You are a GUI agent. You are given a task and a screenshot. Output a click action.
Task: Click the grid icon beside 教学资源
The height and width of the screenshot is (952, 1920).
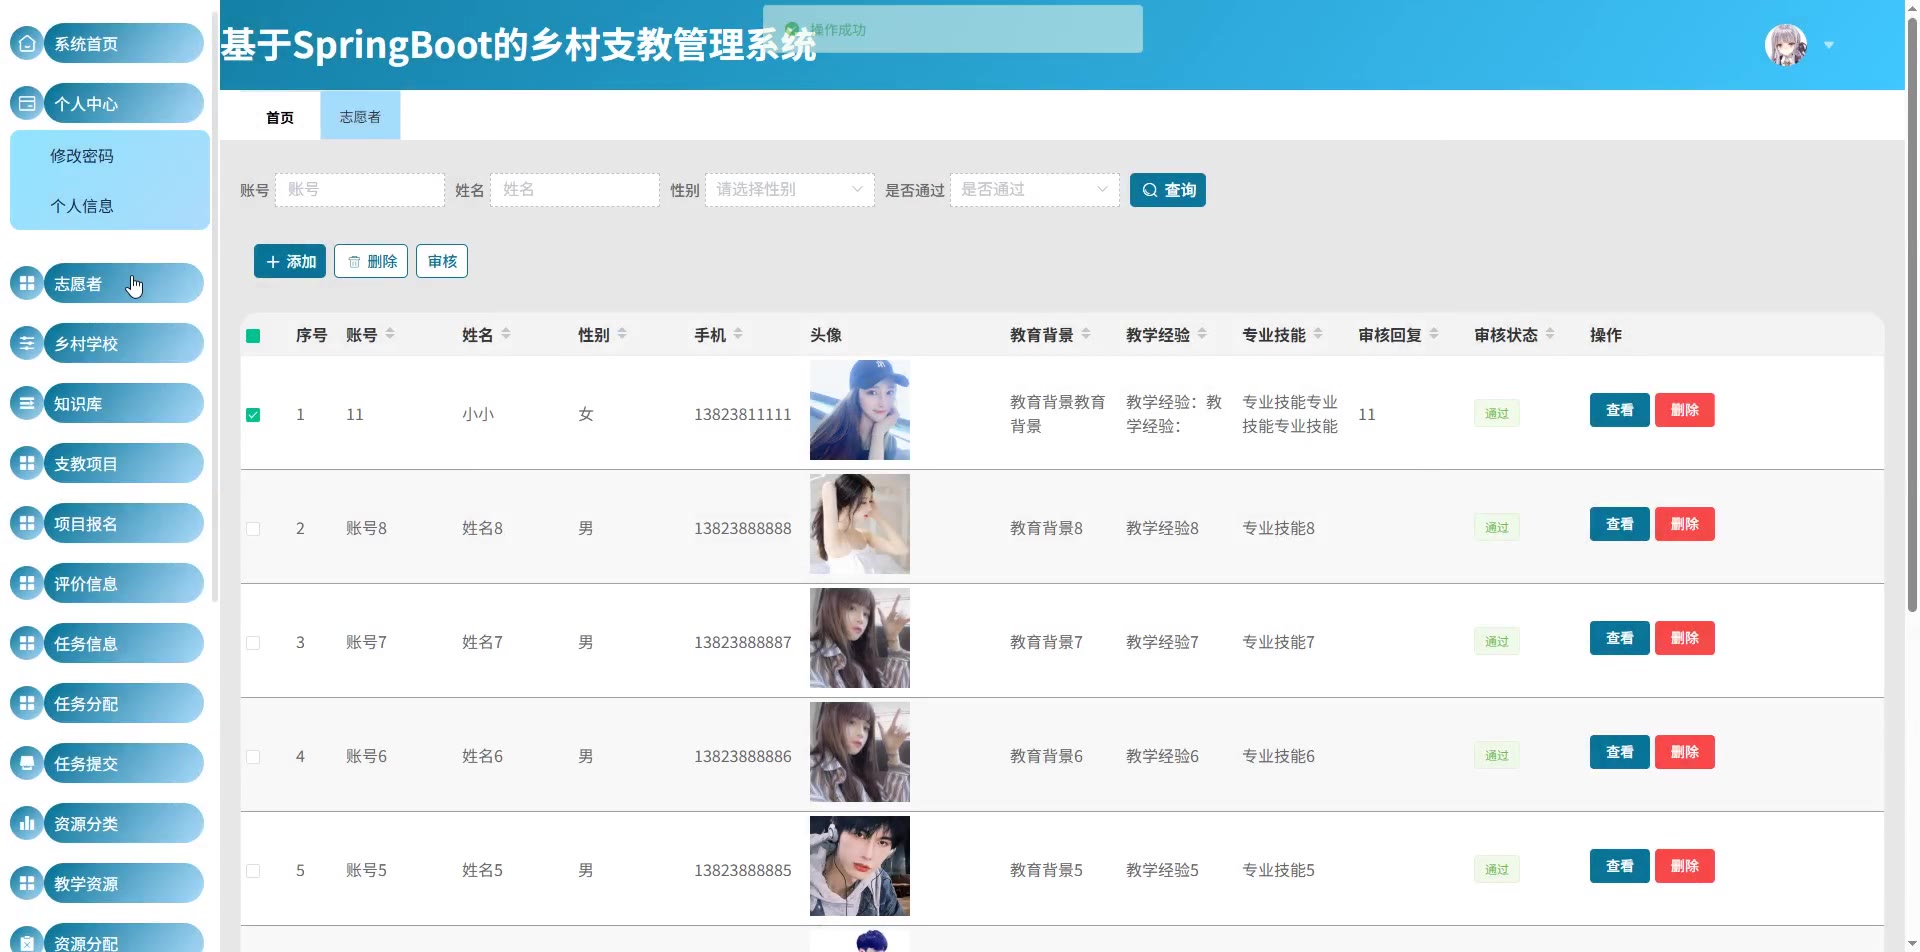[x=27, y=883]
